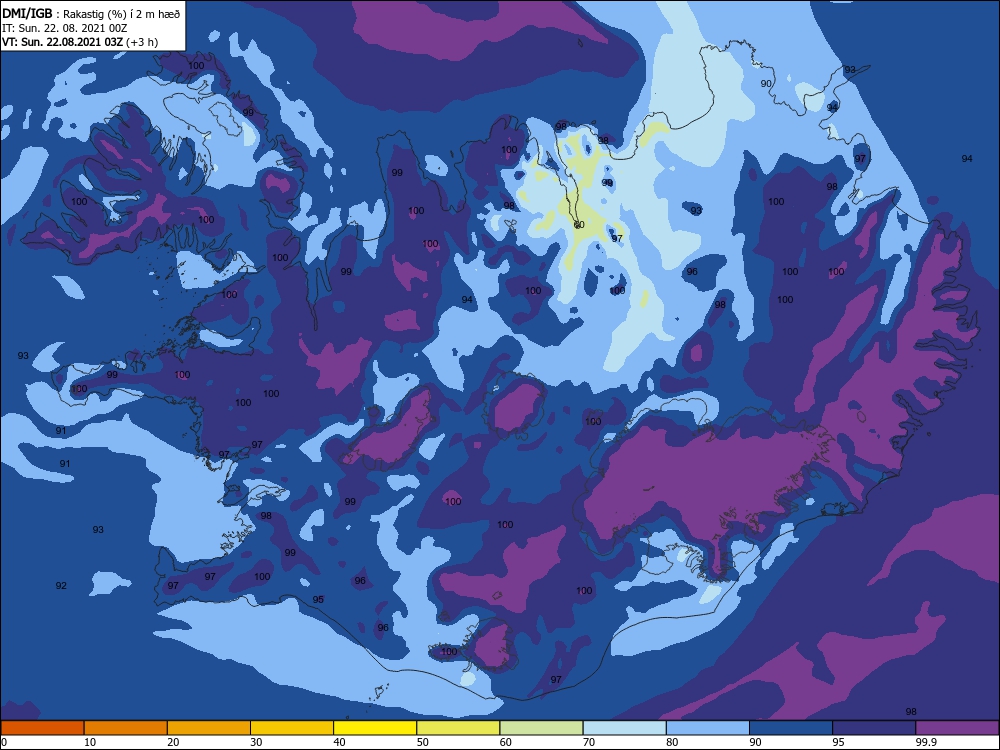Click the '(+3 h)' forecast offset text

coord(142,42)
